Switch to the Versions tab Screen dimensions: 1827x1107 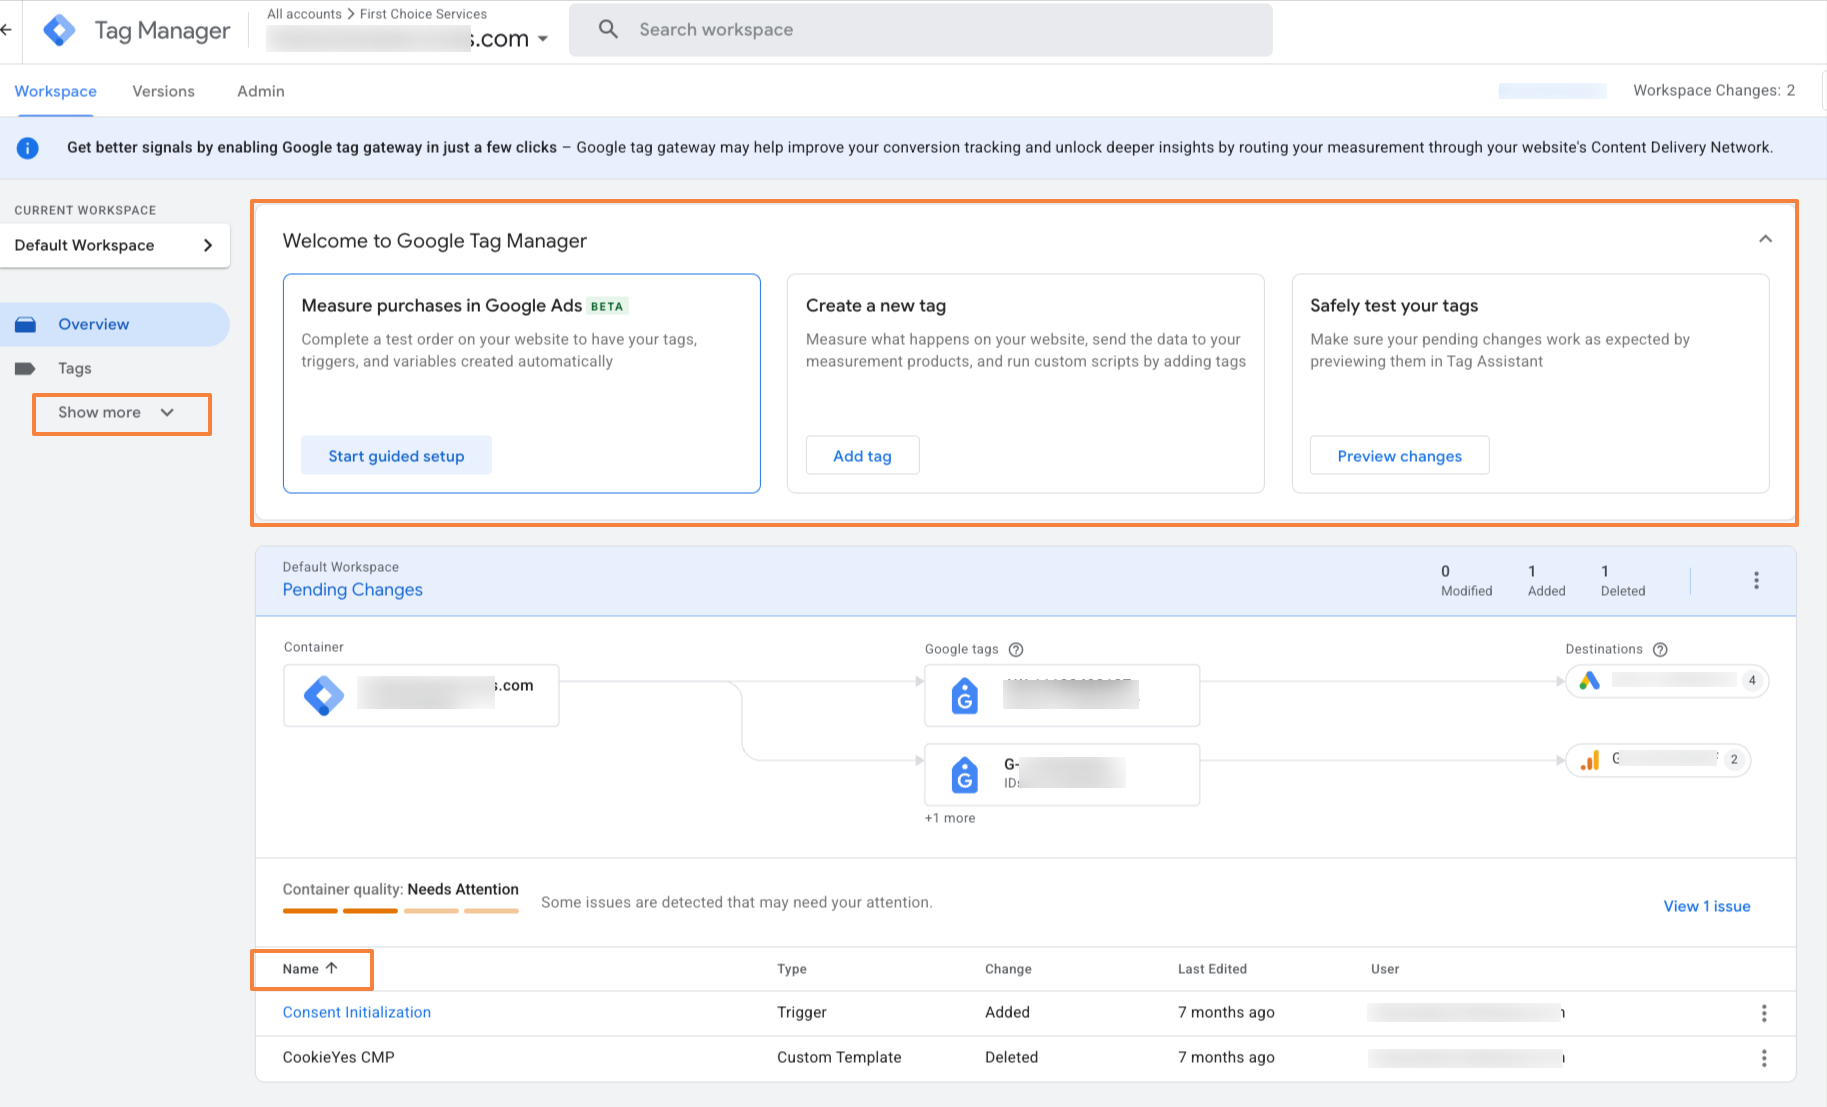point(164,91)
